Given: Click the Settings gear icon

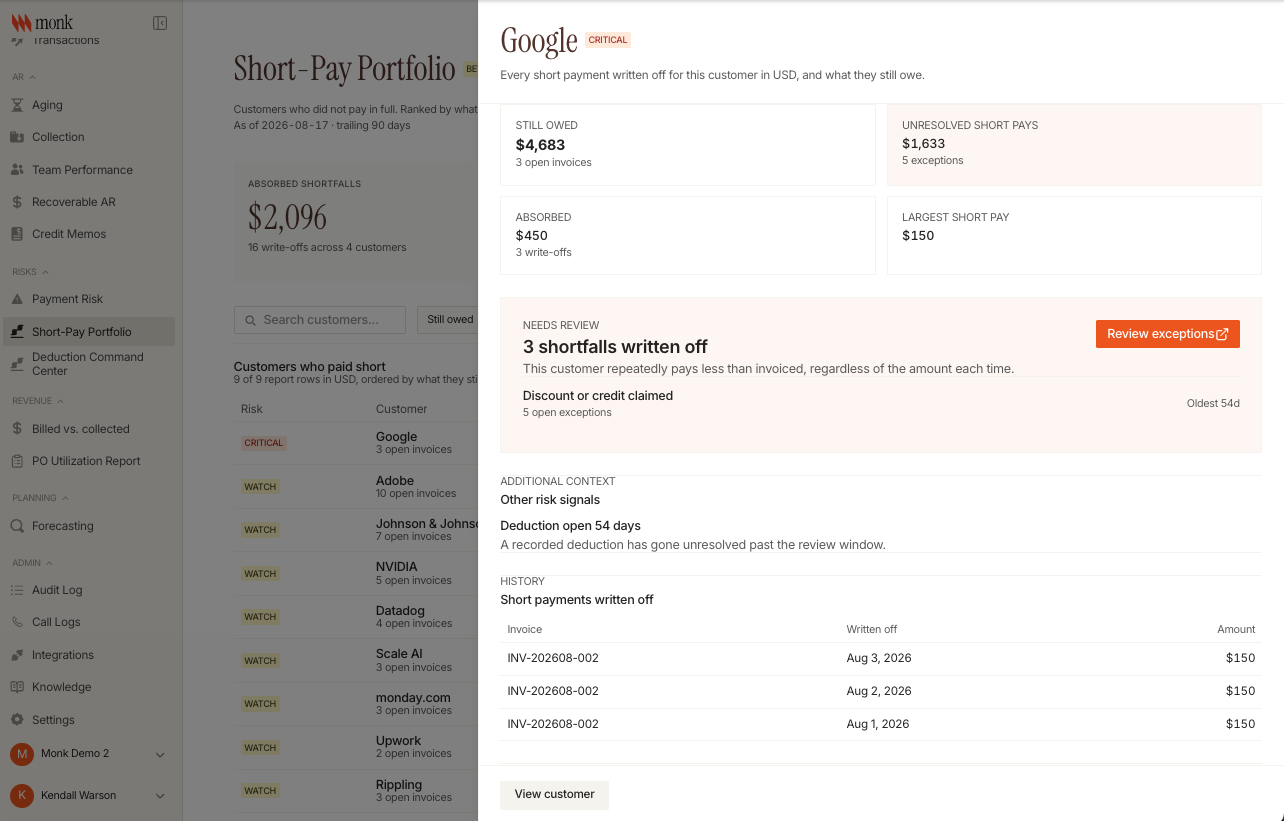Looking at the screenshot, I should tap(17, 720).
